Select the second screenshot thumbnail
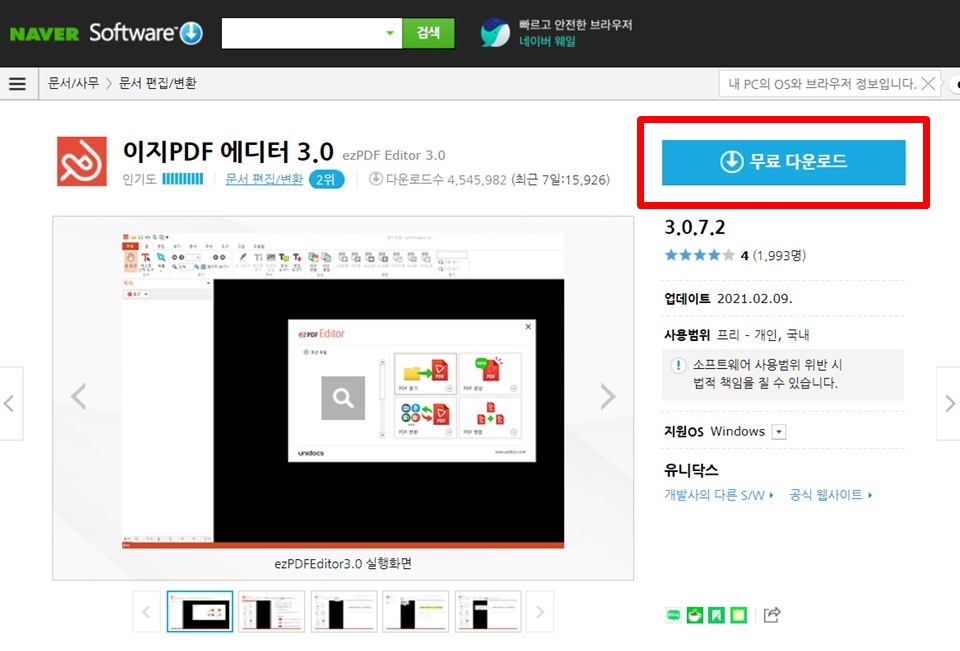This screenshot has height=651, width=960. tap(272, 610)
